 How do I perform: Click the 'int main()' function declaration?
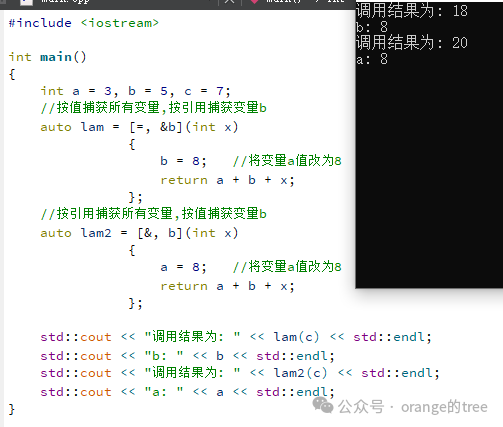coord(47,57)
